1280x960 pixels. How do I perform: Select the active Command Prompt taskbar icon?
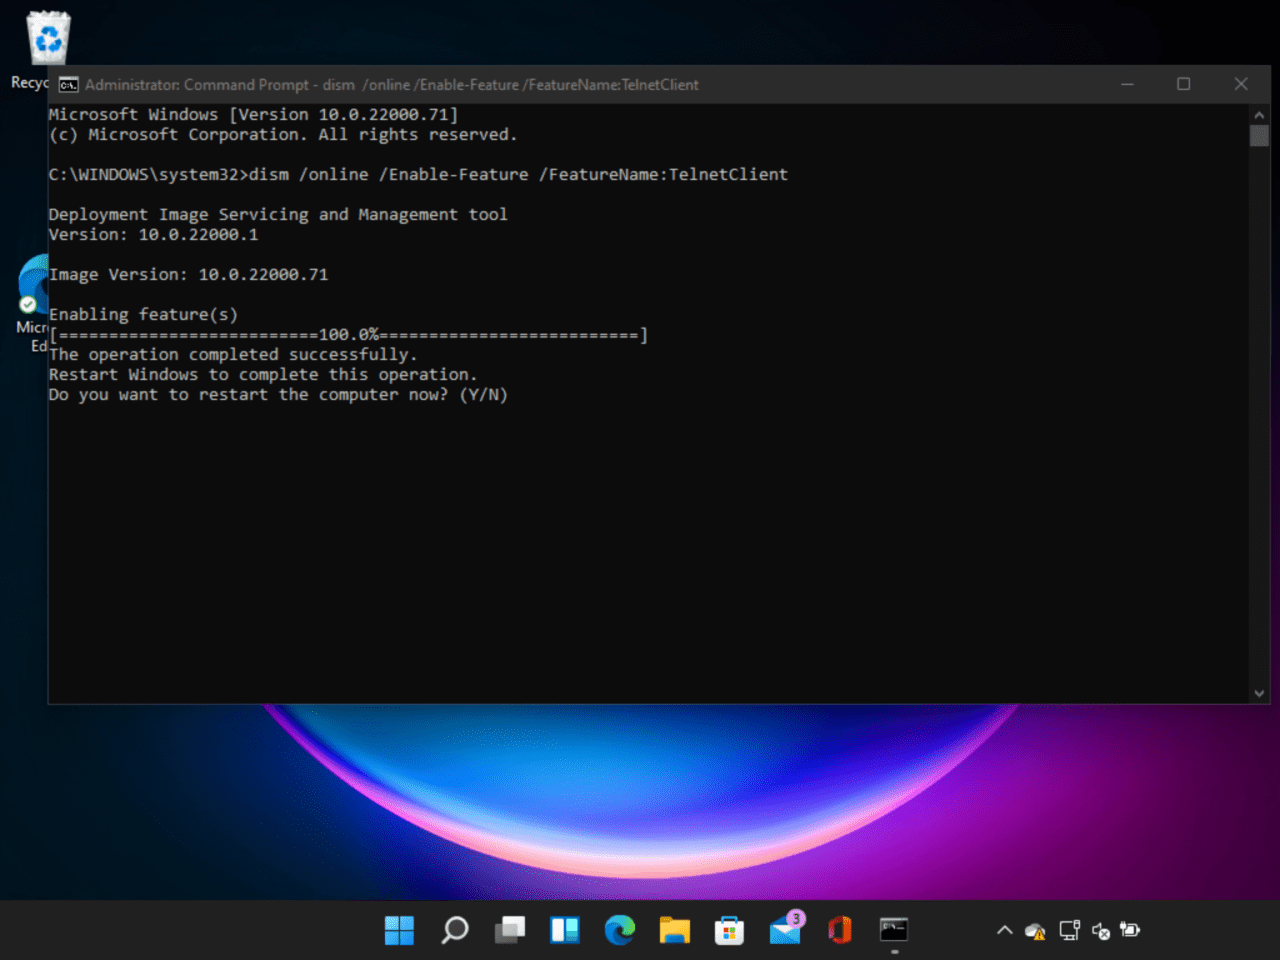pos(894,930)
